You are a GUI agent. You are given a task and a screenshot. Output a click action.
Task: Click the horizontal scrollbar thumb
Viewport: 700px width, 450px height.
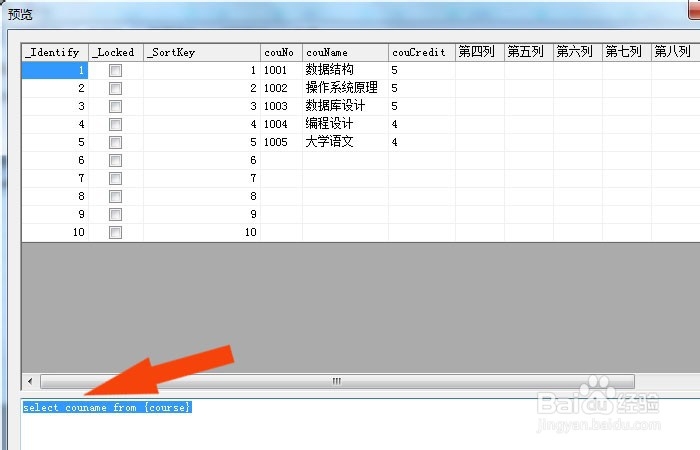coord(337,381)
